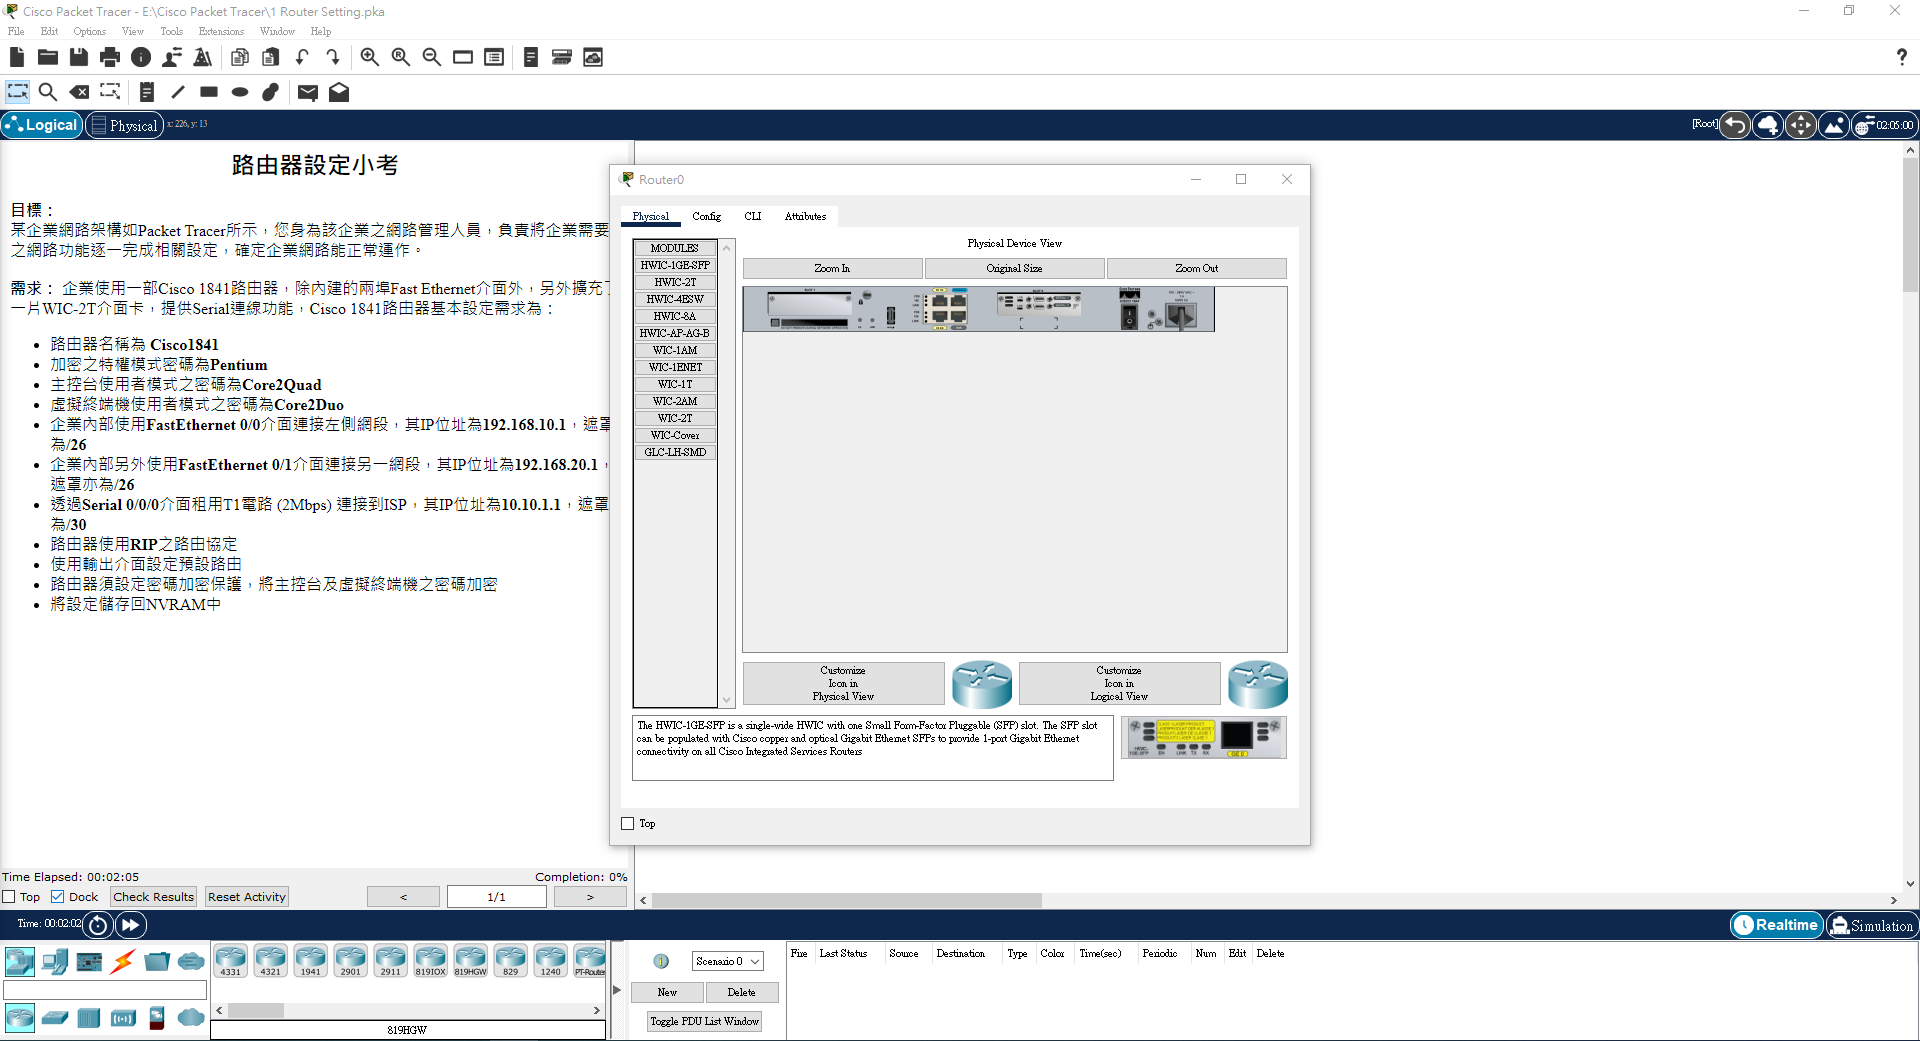1920x1041 pixels.
Task: Switch to the CLI tab in Router0
Action: point(753,216)
